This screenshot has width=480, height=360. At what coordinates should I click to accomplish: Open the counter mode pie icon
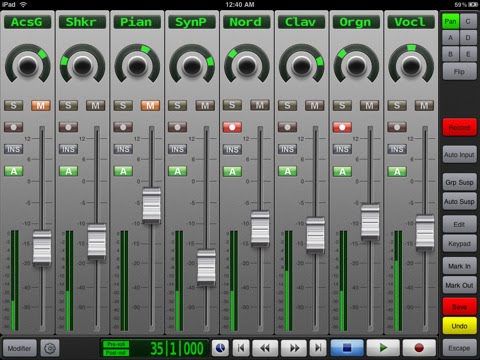(220, 348)
